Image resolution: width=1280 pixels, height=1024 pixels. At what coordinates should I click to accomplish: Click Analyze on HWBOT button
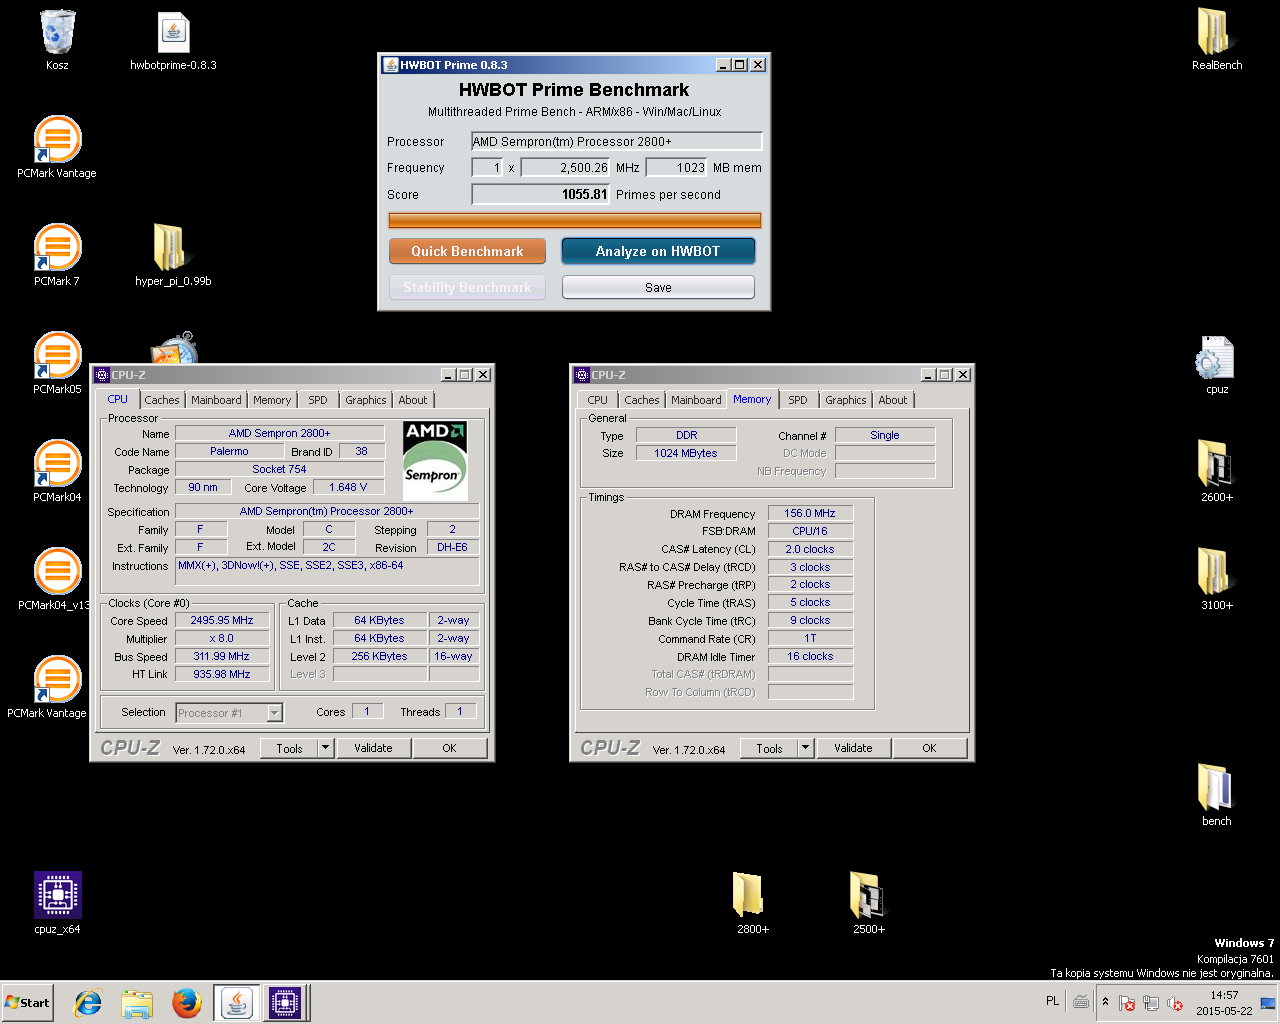click(658, 251)
